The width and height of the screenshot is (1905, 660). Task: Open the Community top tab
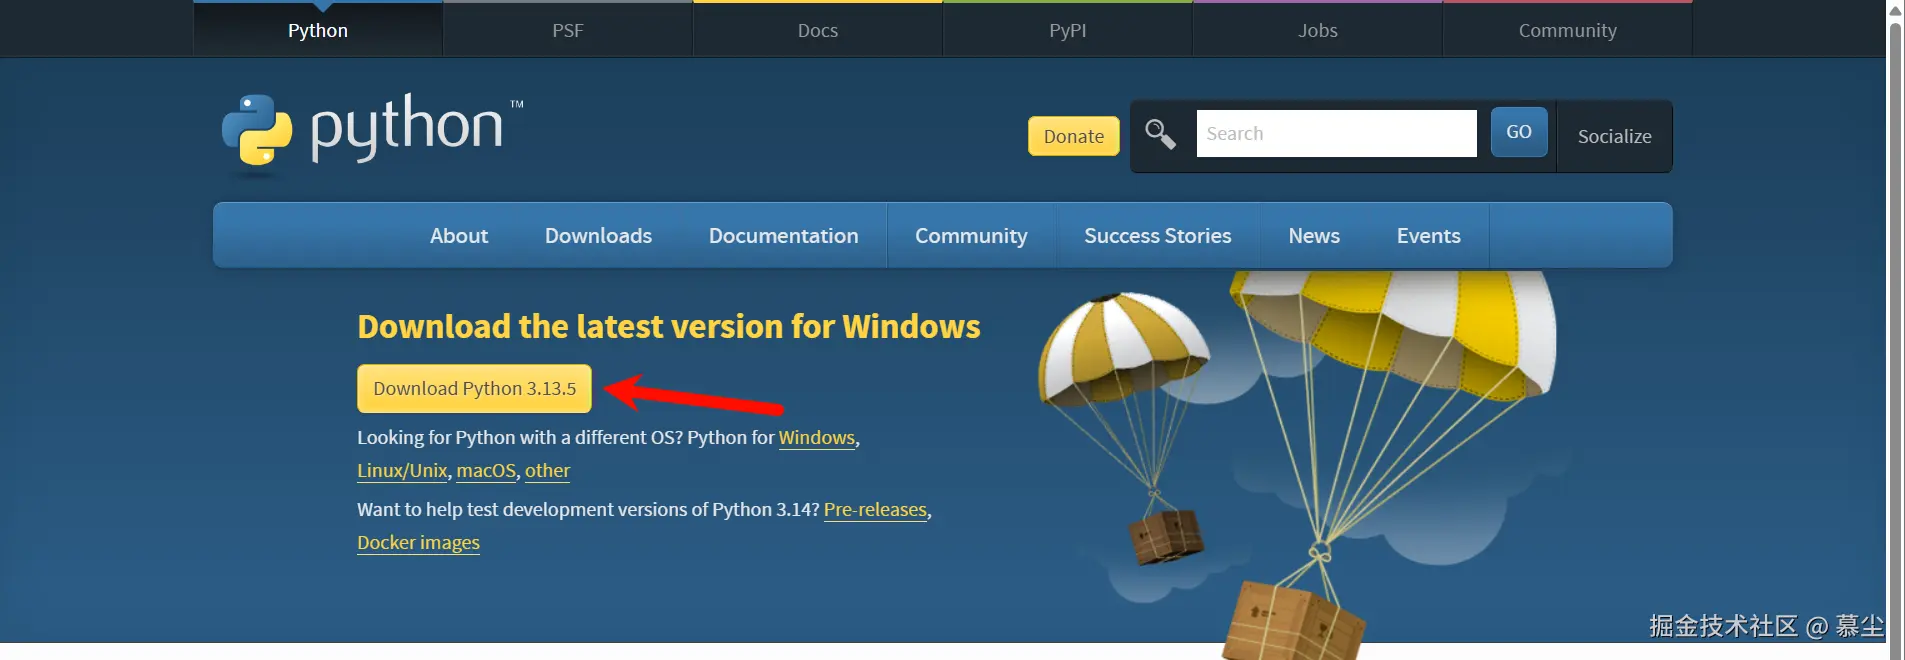coord(1568,30)
